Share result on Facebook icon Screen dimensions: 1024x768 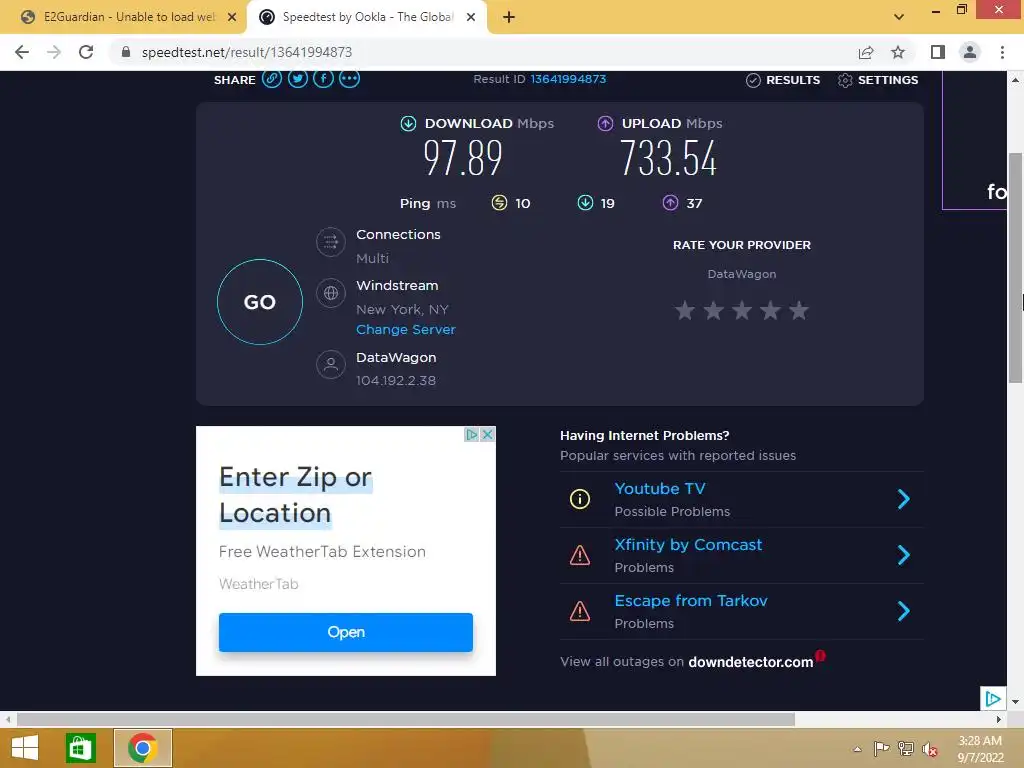pyautogui.click(x=323, y=79)
